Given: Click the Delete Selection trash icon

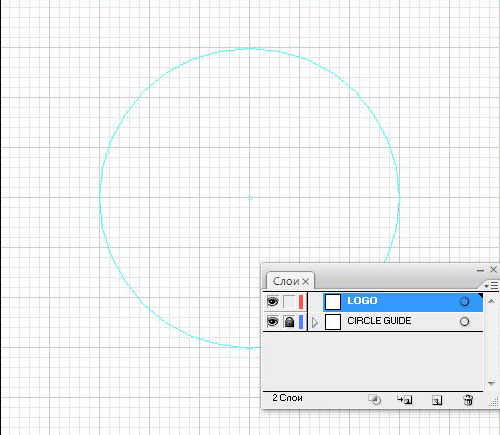Looking at the screenshot, I should click(x=468, y=399).
